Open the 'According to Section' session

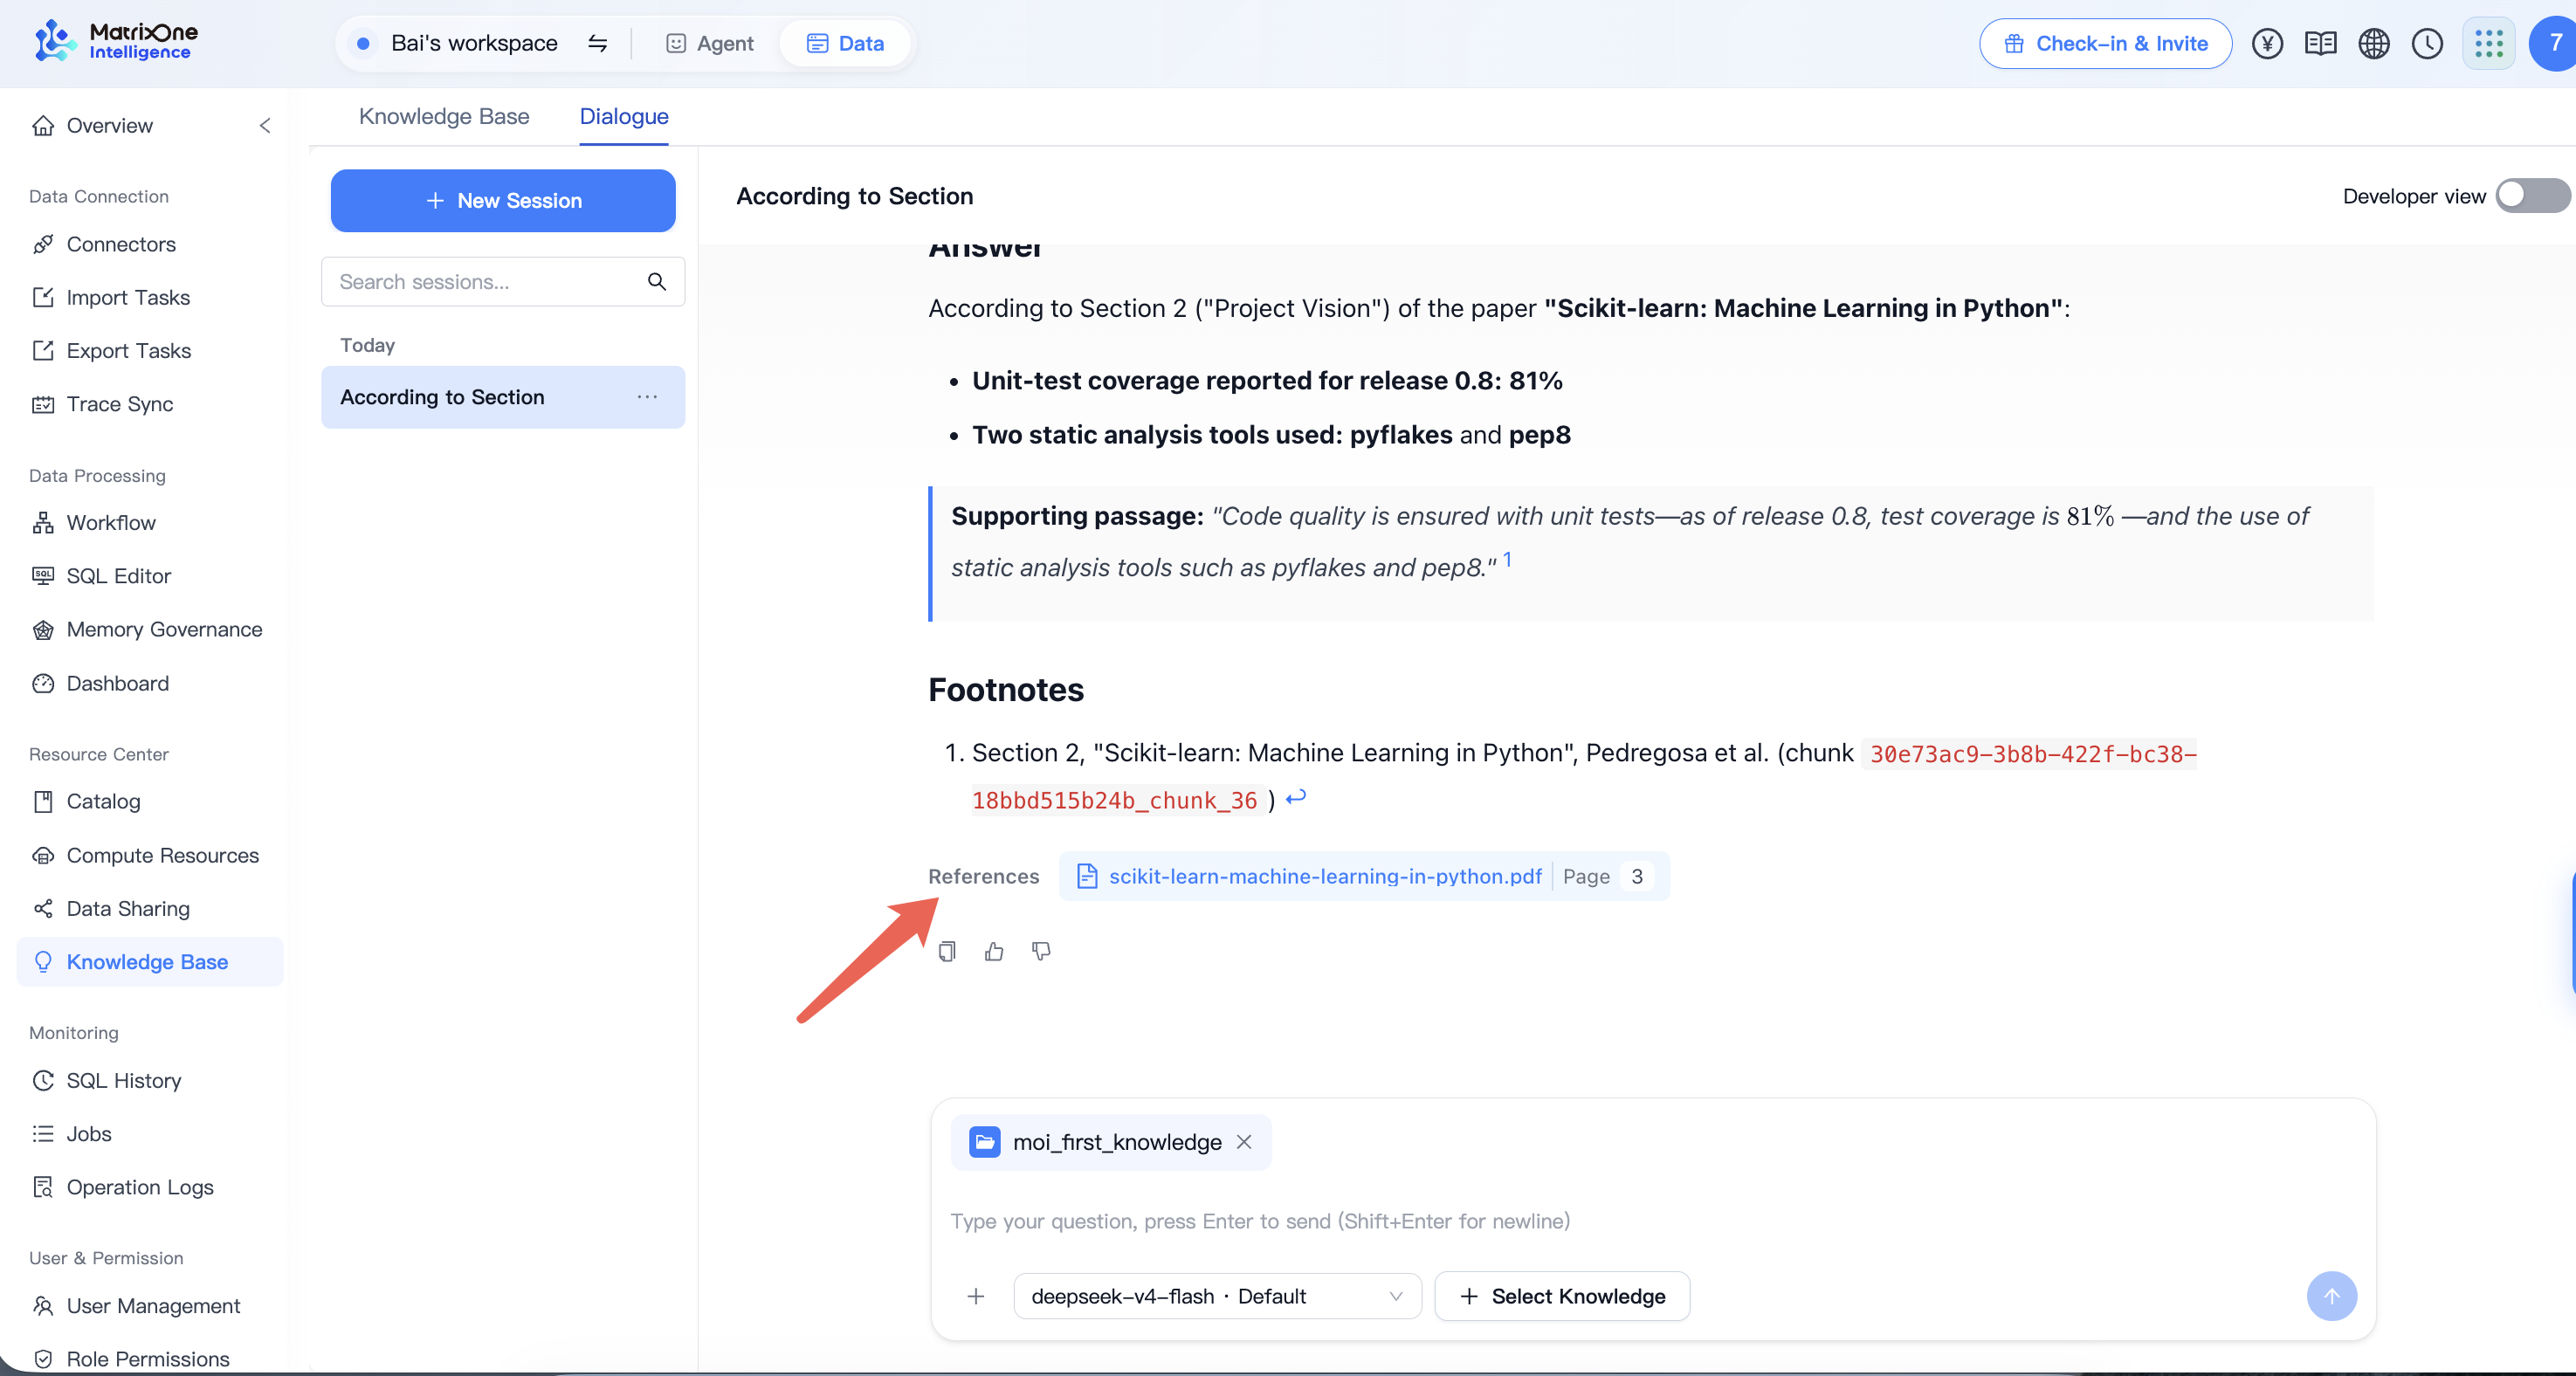(503, 397)
